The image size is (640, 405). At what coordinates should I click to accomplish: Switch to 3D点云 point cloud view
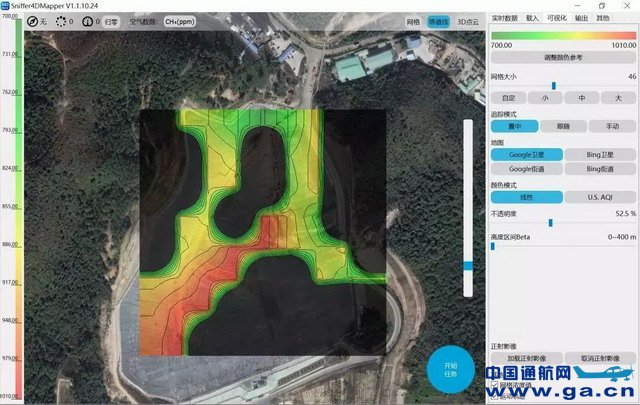click(x=467, y=20)
